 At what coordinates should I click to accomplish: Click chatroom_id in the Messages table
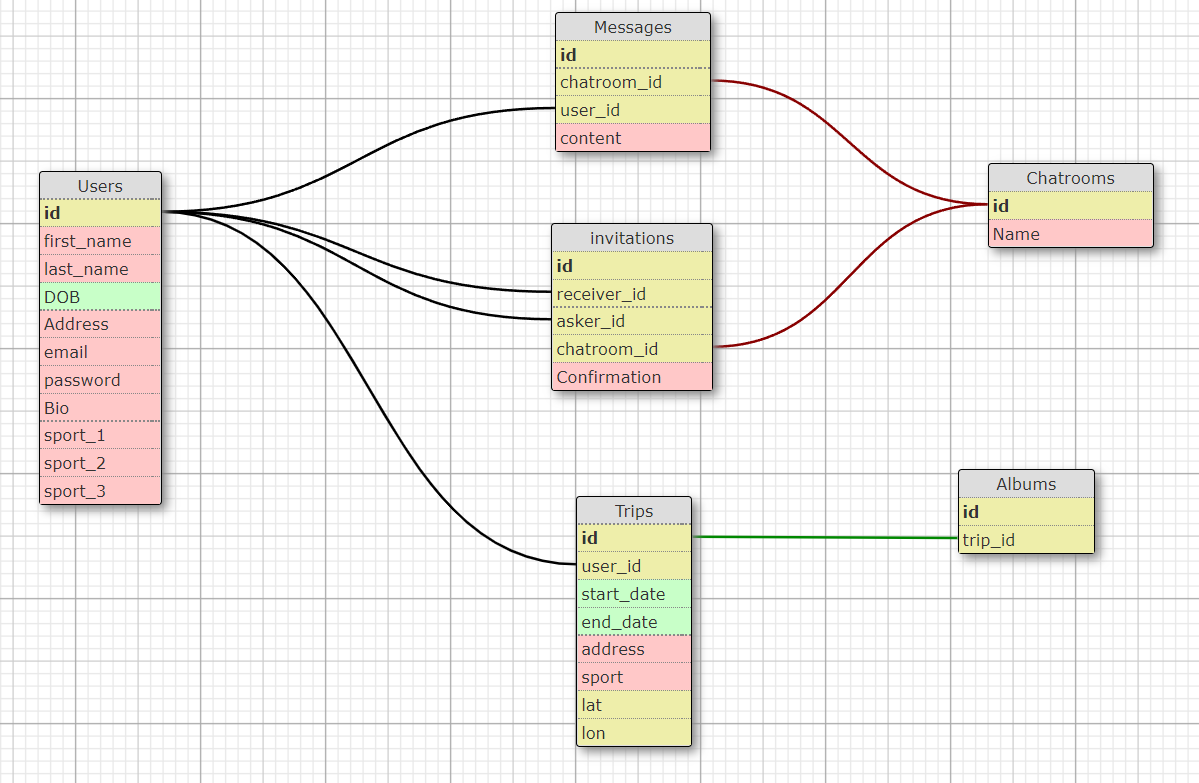pos(632,82)
